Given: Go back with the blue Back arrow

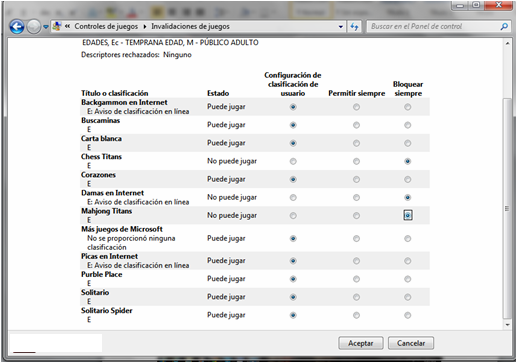Looking at the screenshot, I should (x=17, y=27).
